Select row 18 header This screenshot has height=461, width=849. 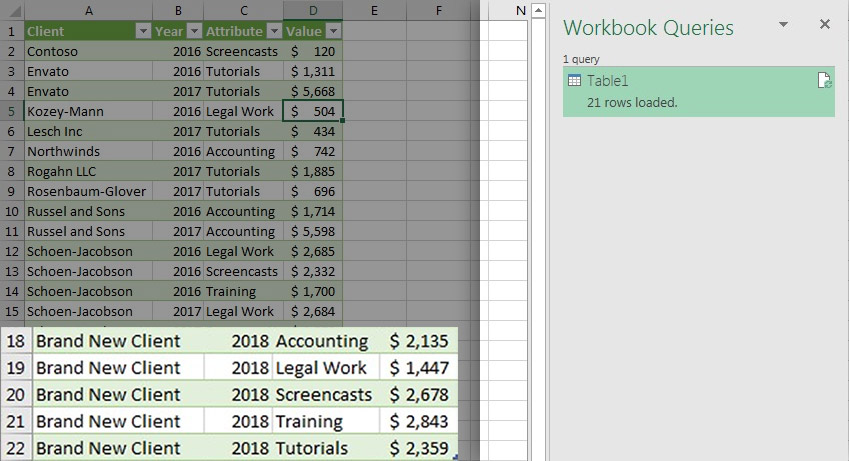click(16, 341)
